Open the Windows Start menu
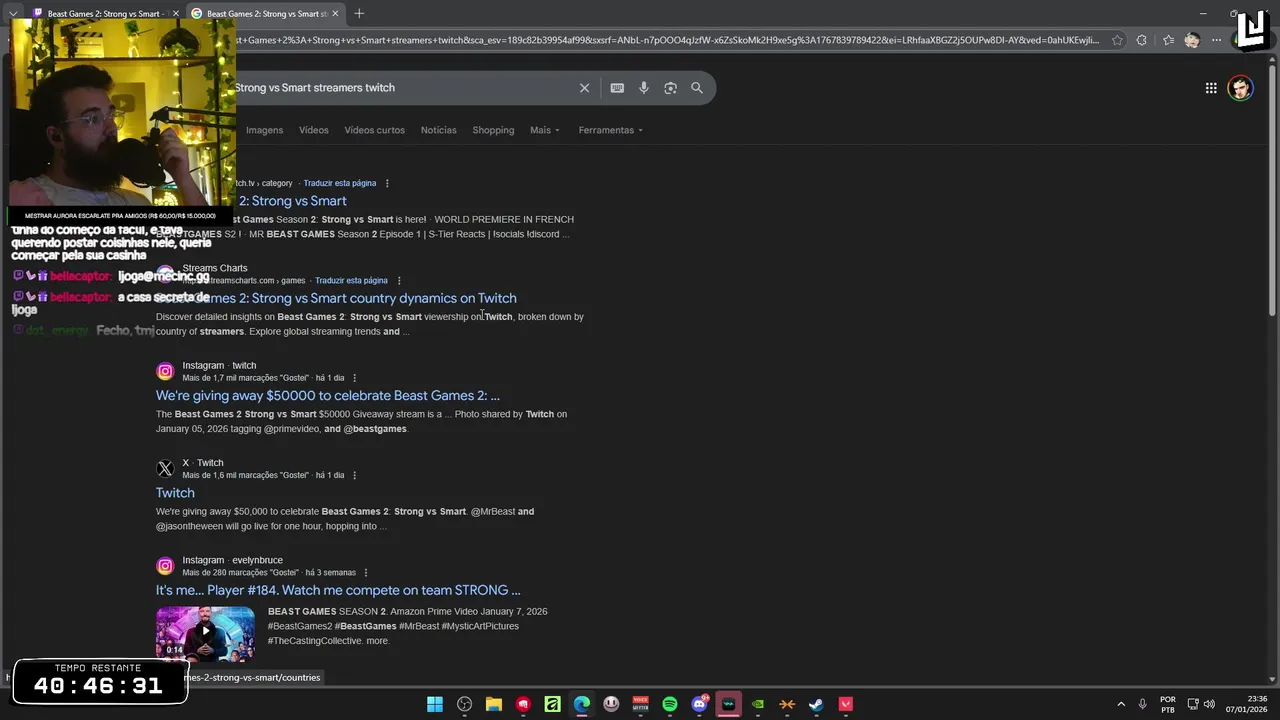Viewport: 1280px width, 720px height. [435, 704]
